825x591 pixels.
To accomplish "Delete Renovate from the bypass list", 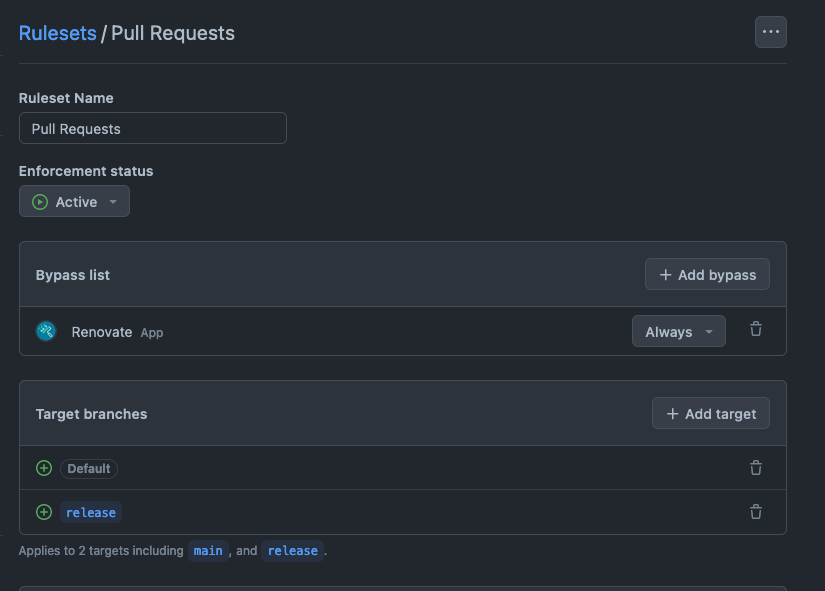I will 756,329.
